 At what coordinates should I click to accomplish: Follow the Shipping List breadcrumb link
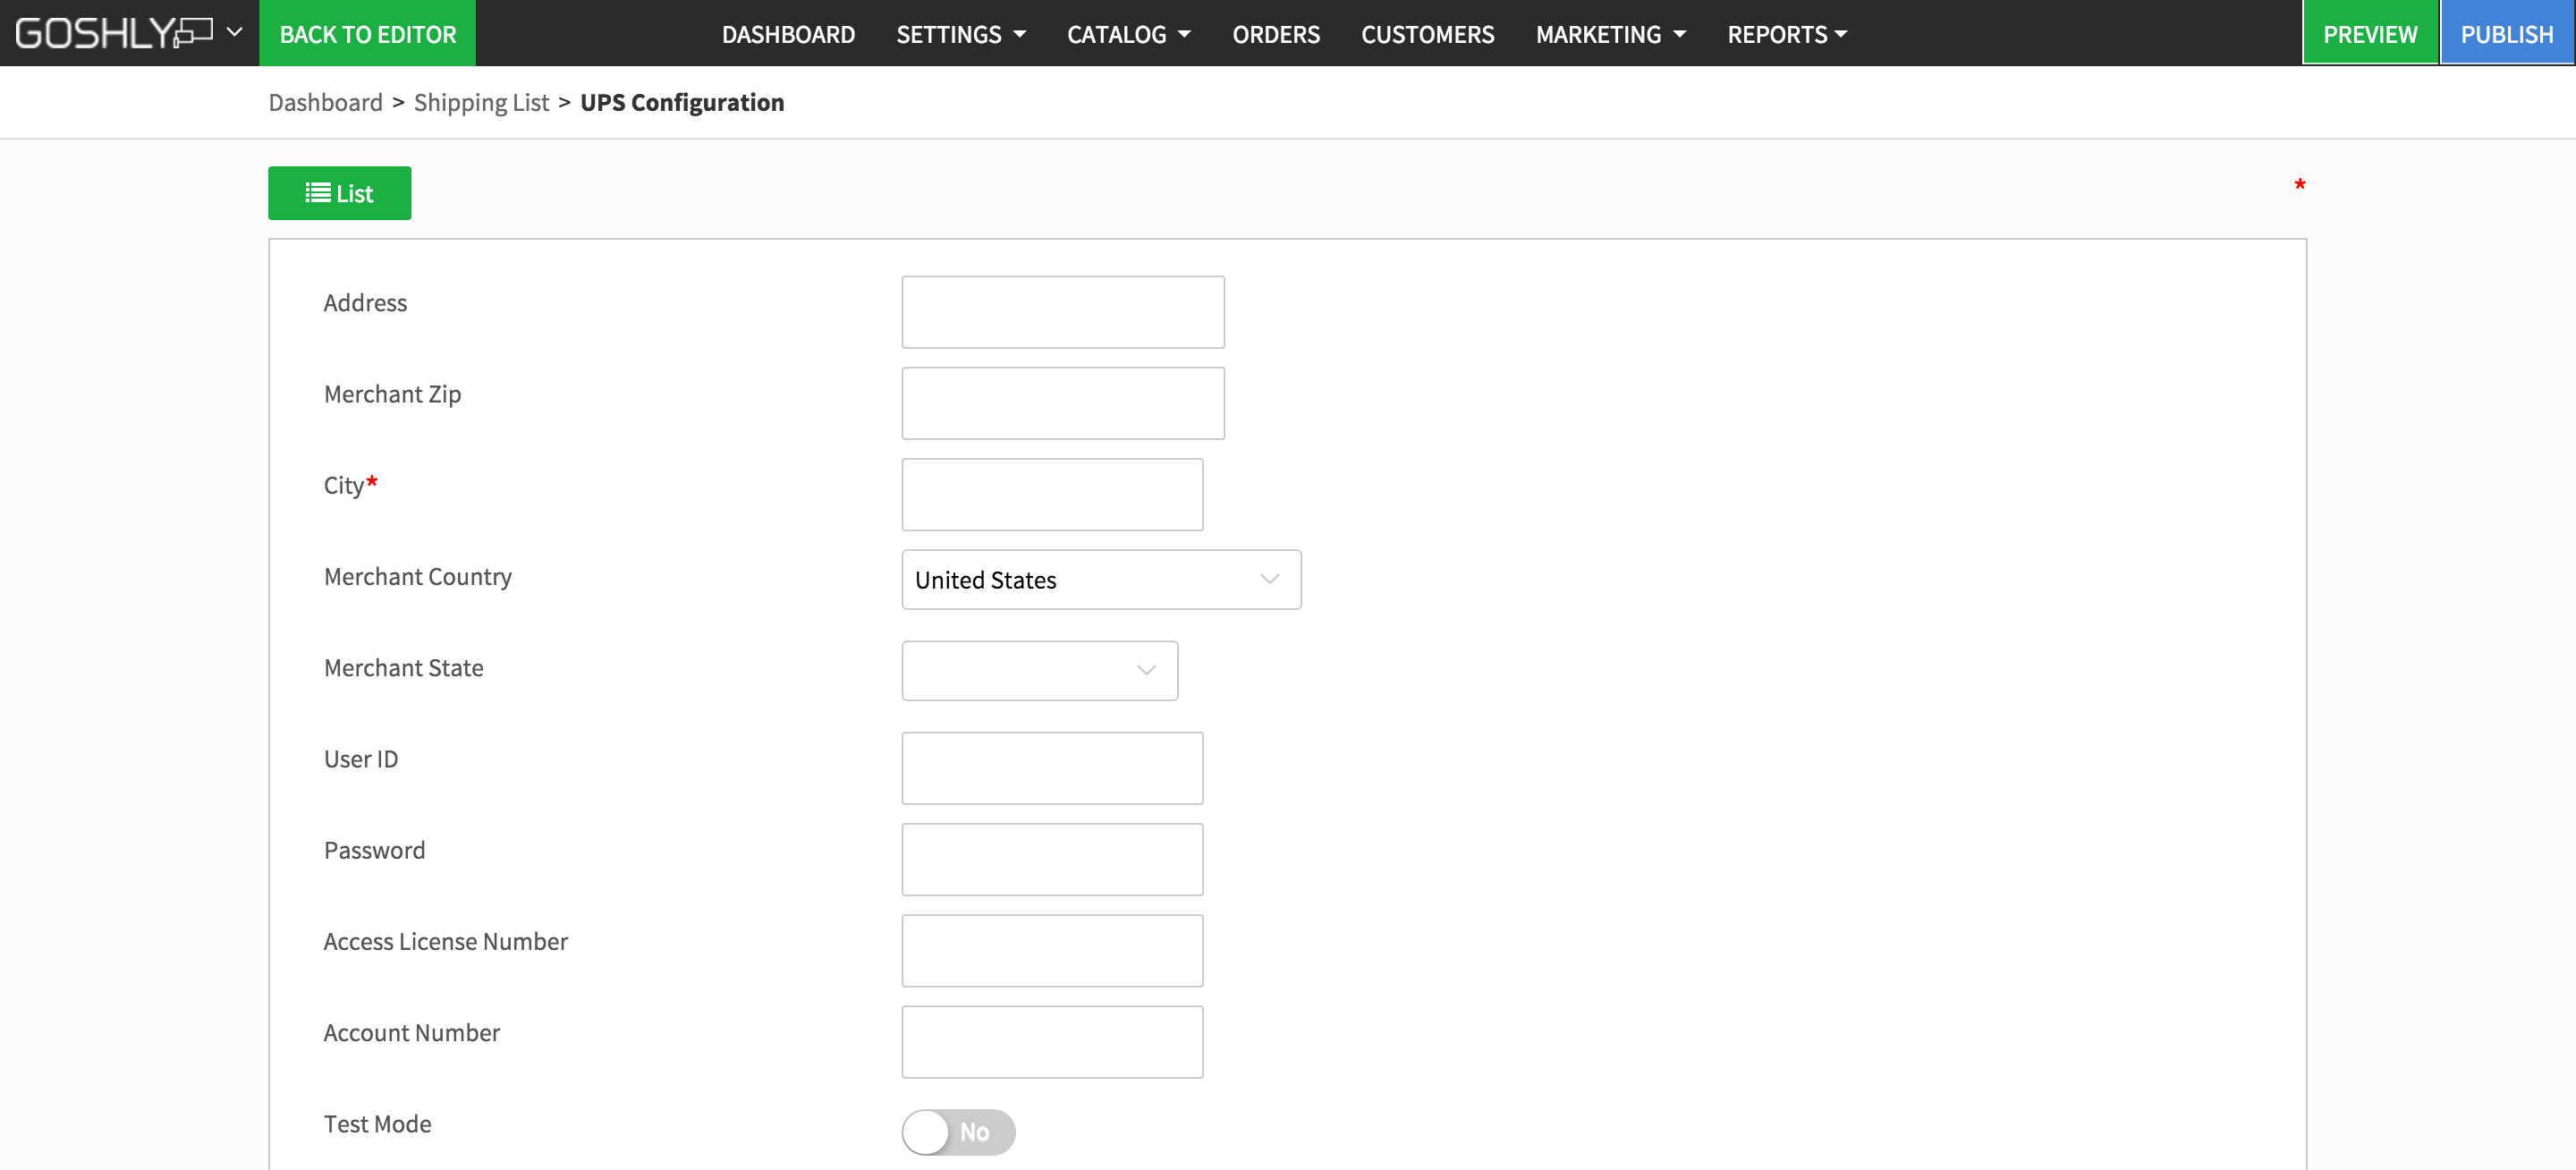coord(481,102)
